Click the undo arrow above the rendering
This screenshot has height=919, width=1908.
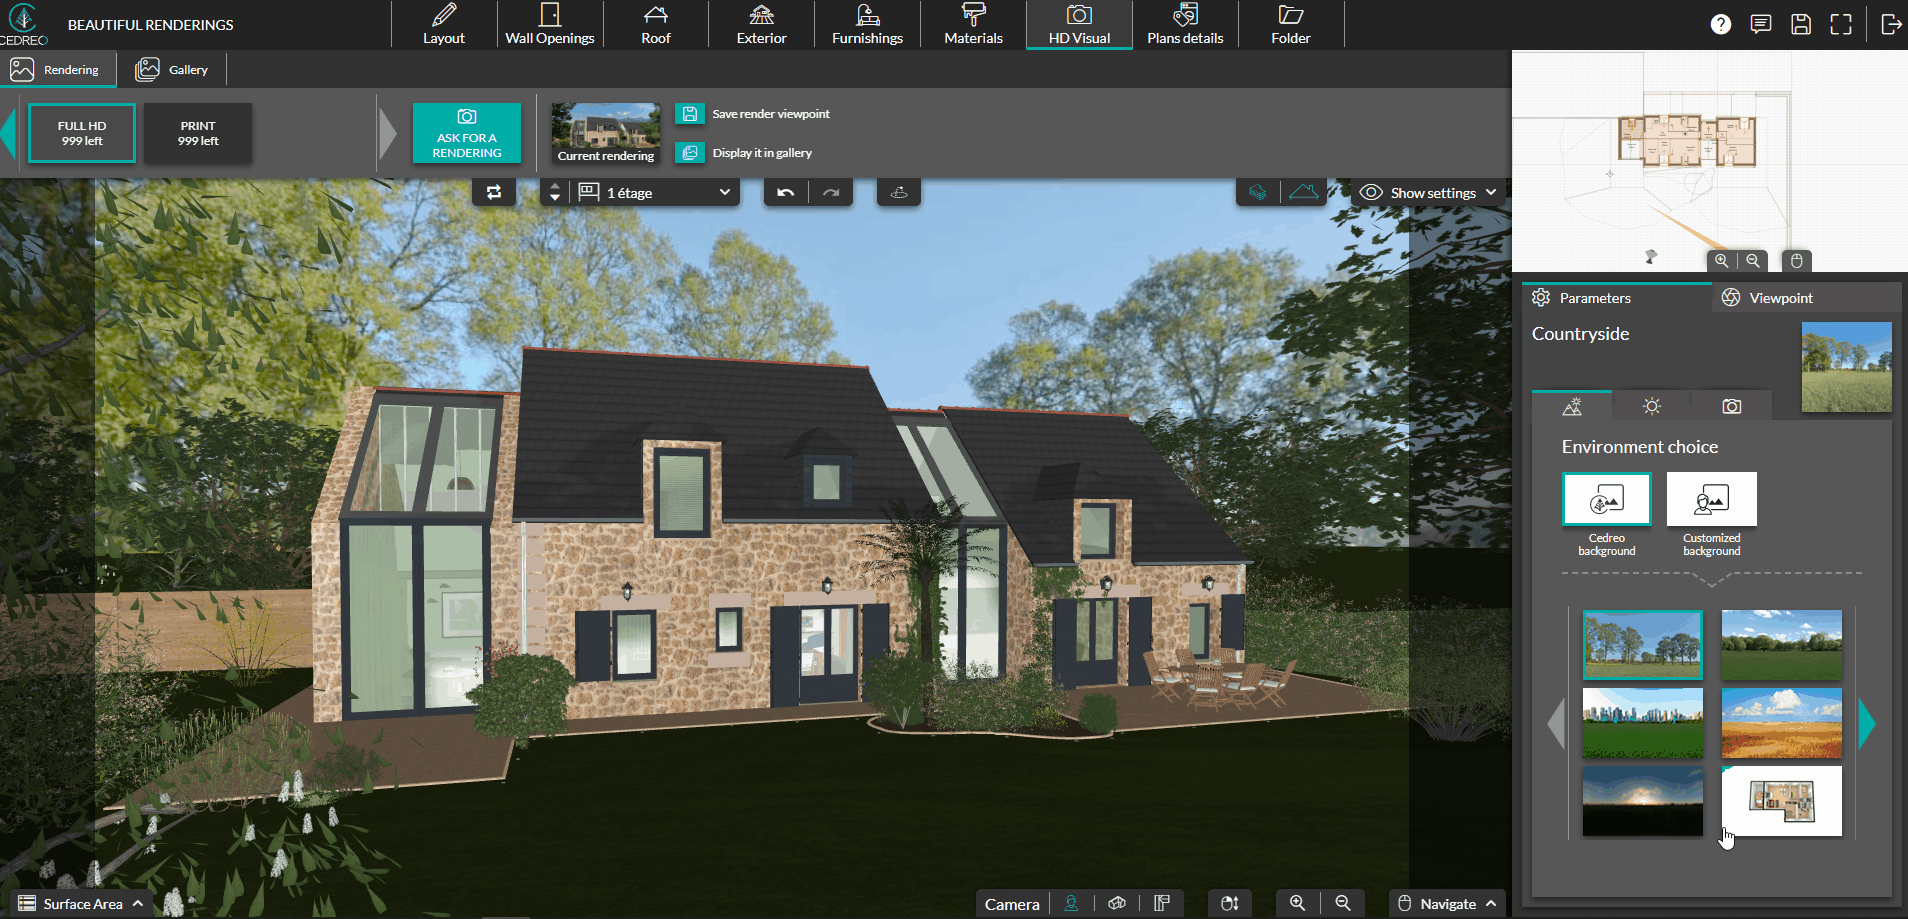[785, 192]
